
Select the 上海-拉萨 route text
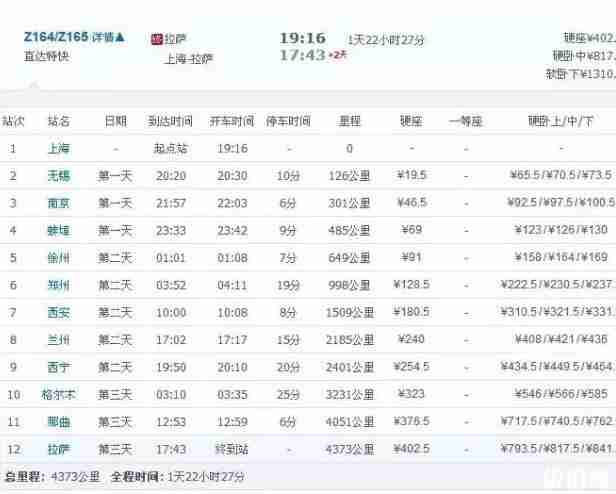tap(189, 59)
